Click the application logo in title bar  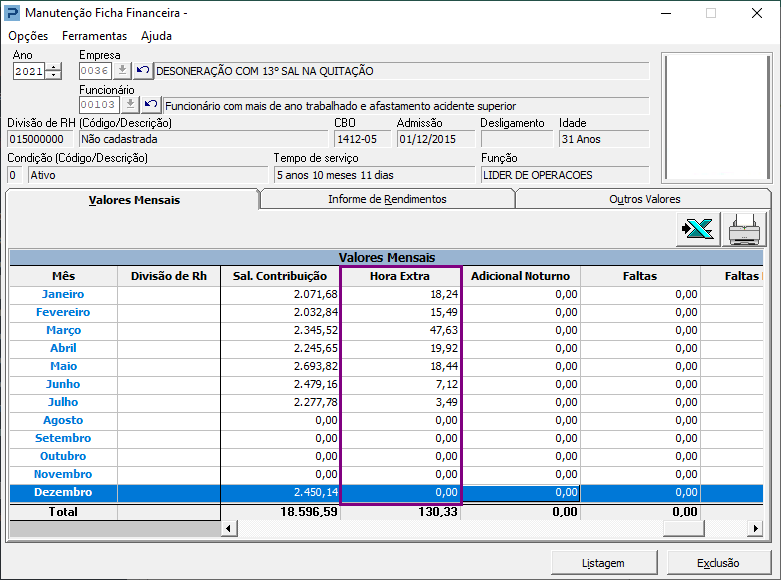[12, 13]
